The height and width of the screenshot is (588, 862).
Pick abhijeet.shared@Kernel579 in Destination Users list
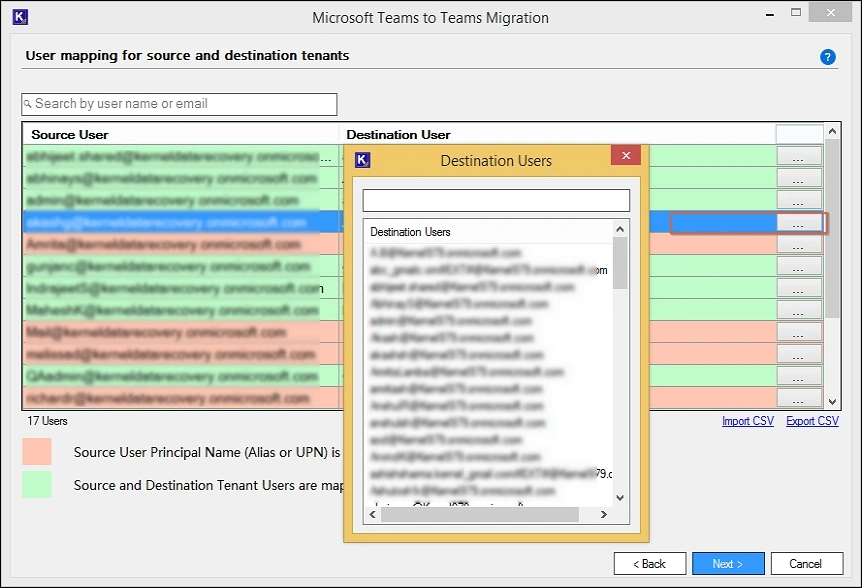click(472, 287)
